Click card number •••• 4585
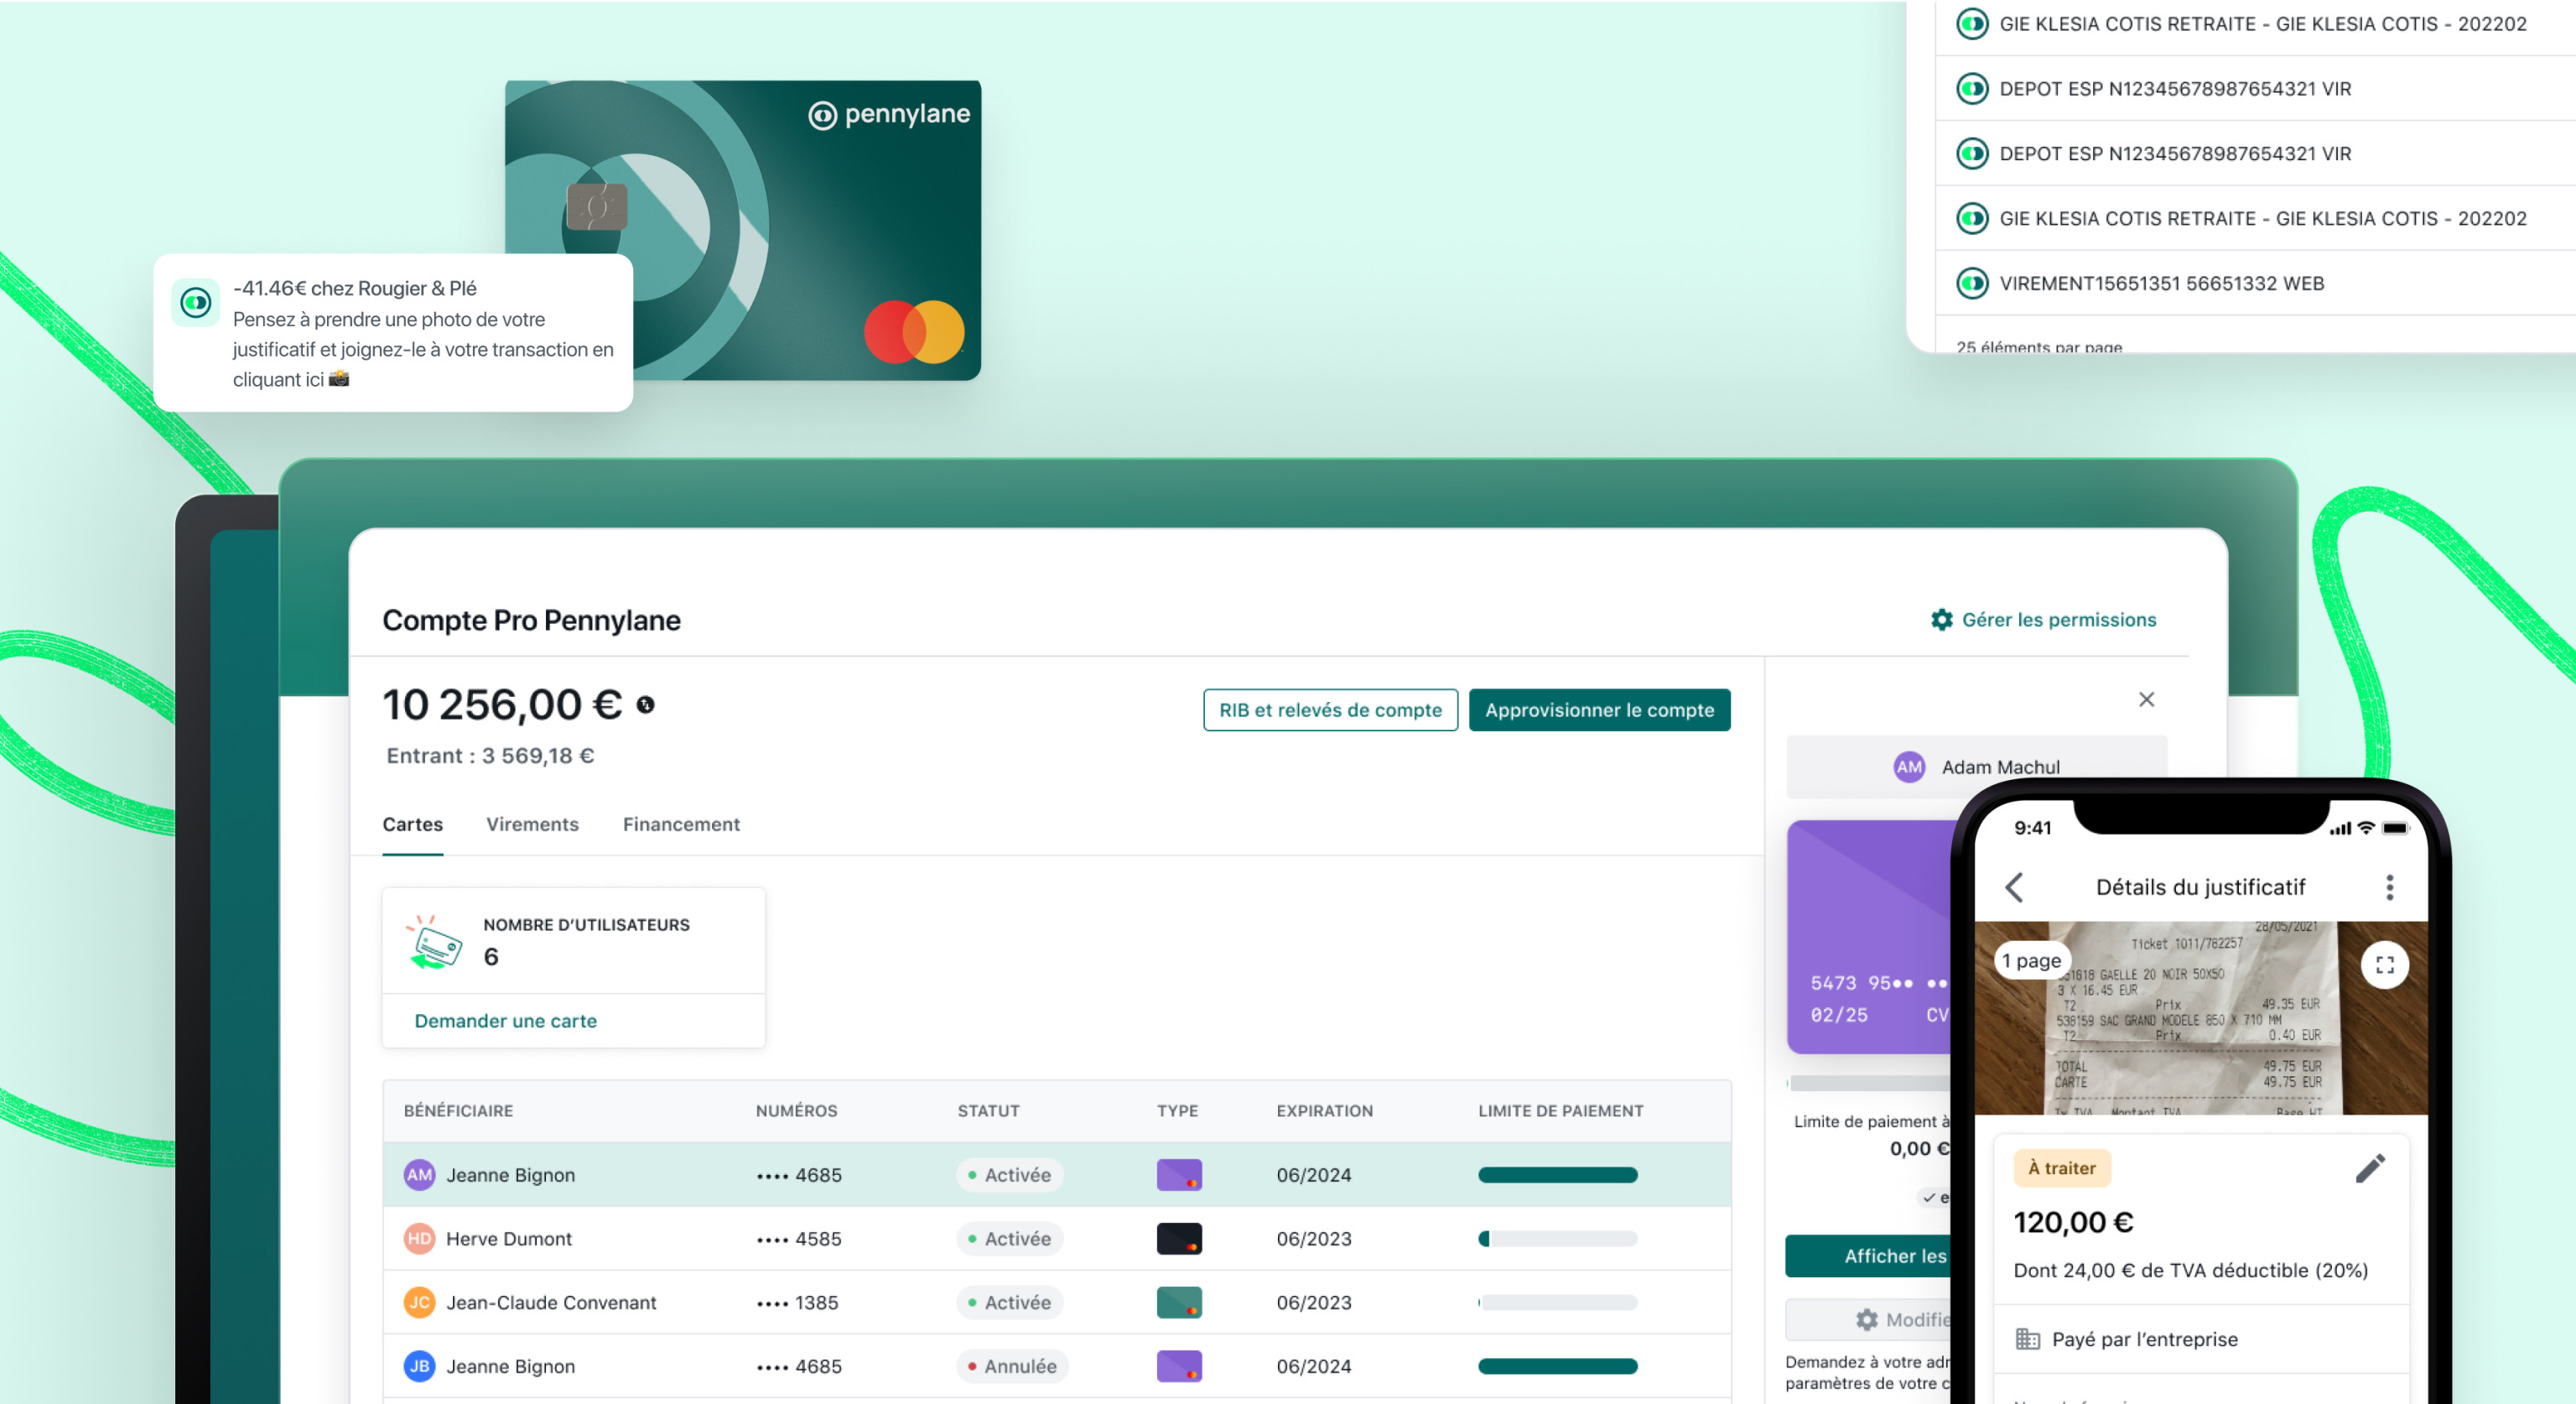This screenshot has height=1404, width=2576. [x=798, y=1239]
